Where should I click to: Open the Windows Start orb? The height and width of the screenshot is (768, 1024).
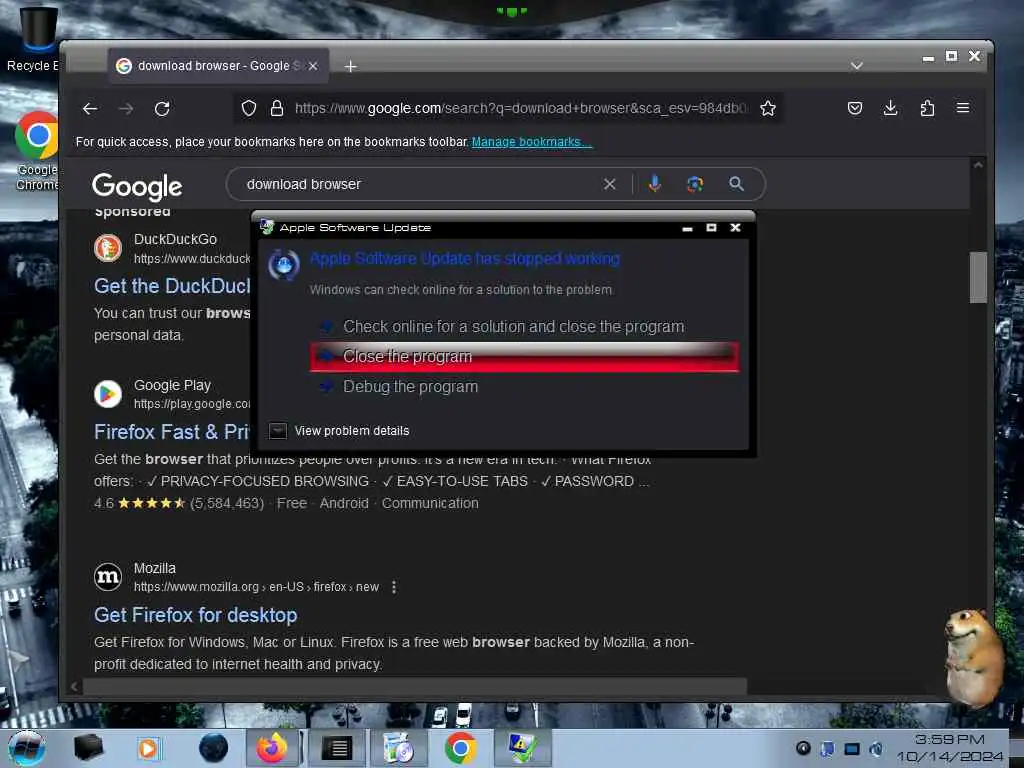27,748
